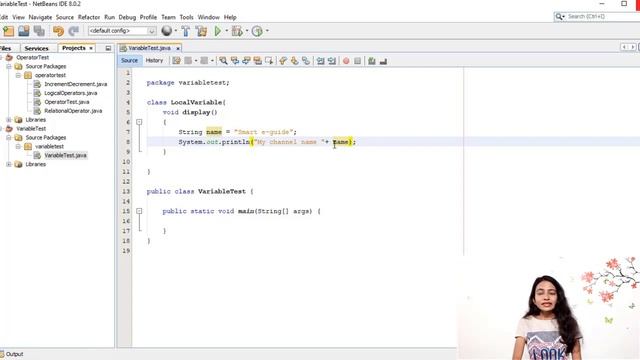The width and height of the screenshot is (640, 360).
Task: Click the Shift Line Left icon
Action: 320,61
